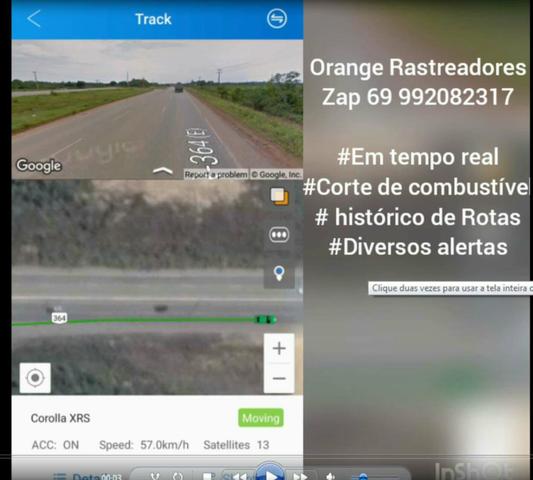This screenshot has width=533, height=480.
Task: Go back using the Track header arrow
Action: tap(33, 18)
